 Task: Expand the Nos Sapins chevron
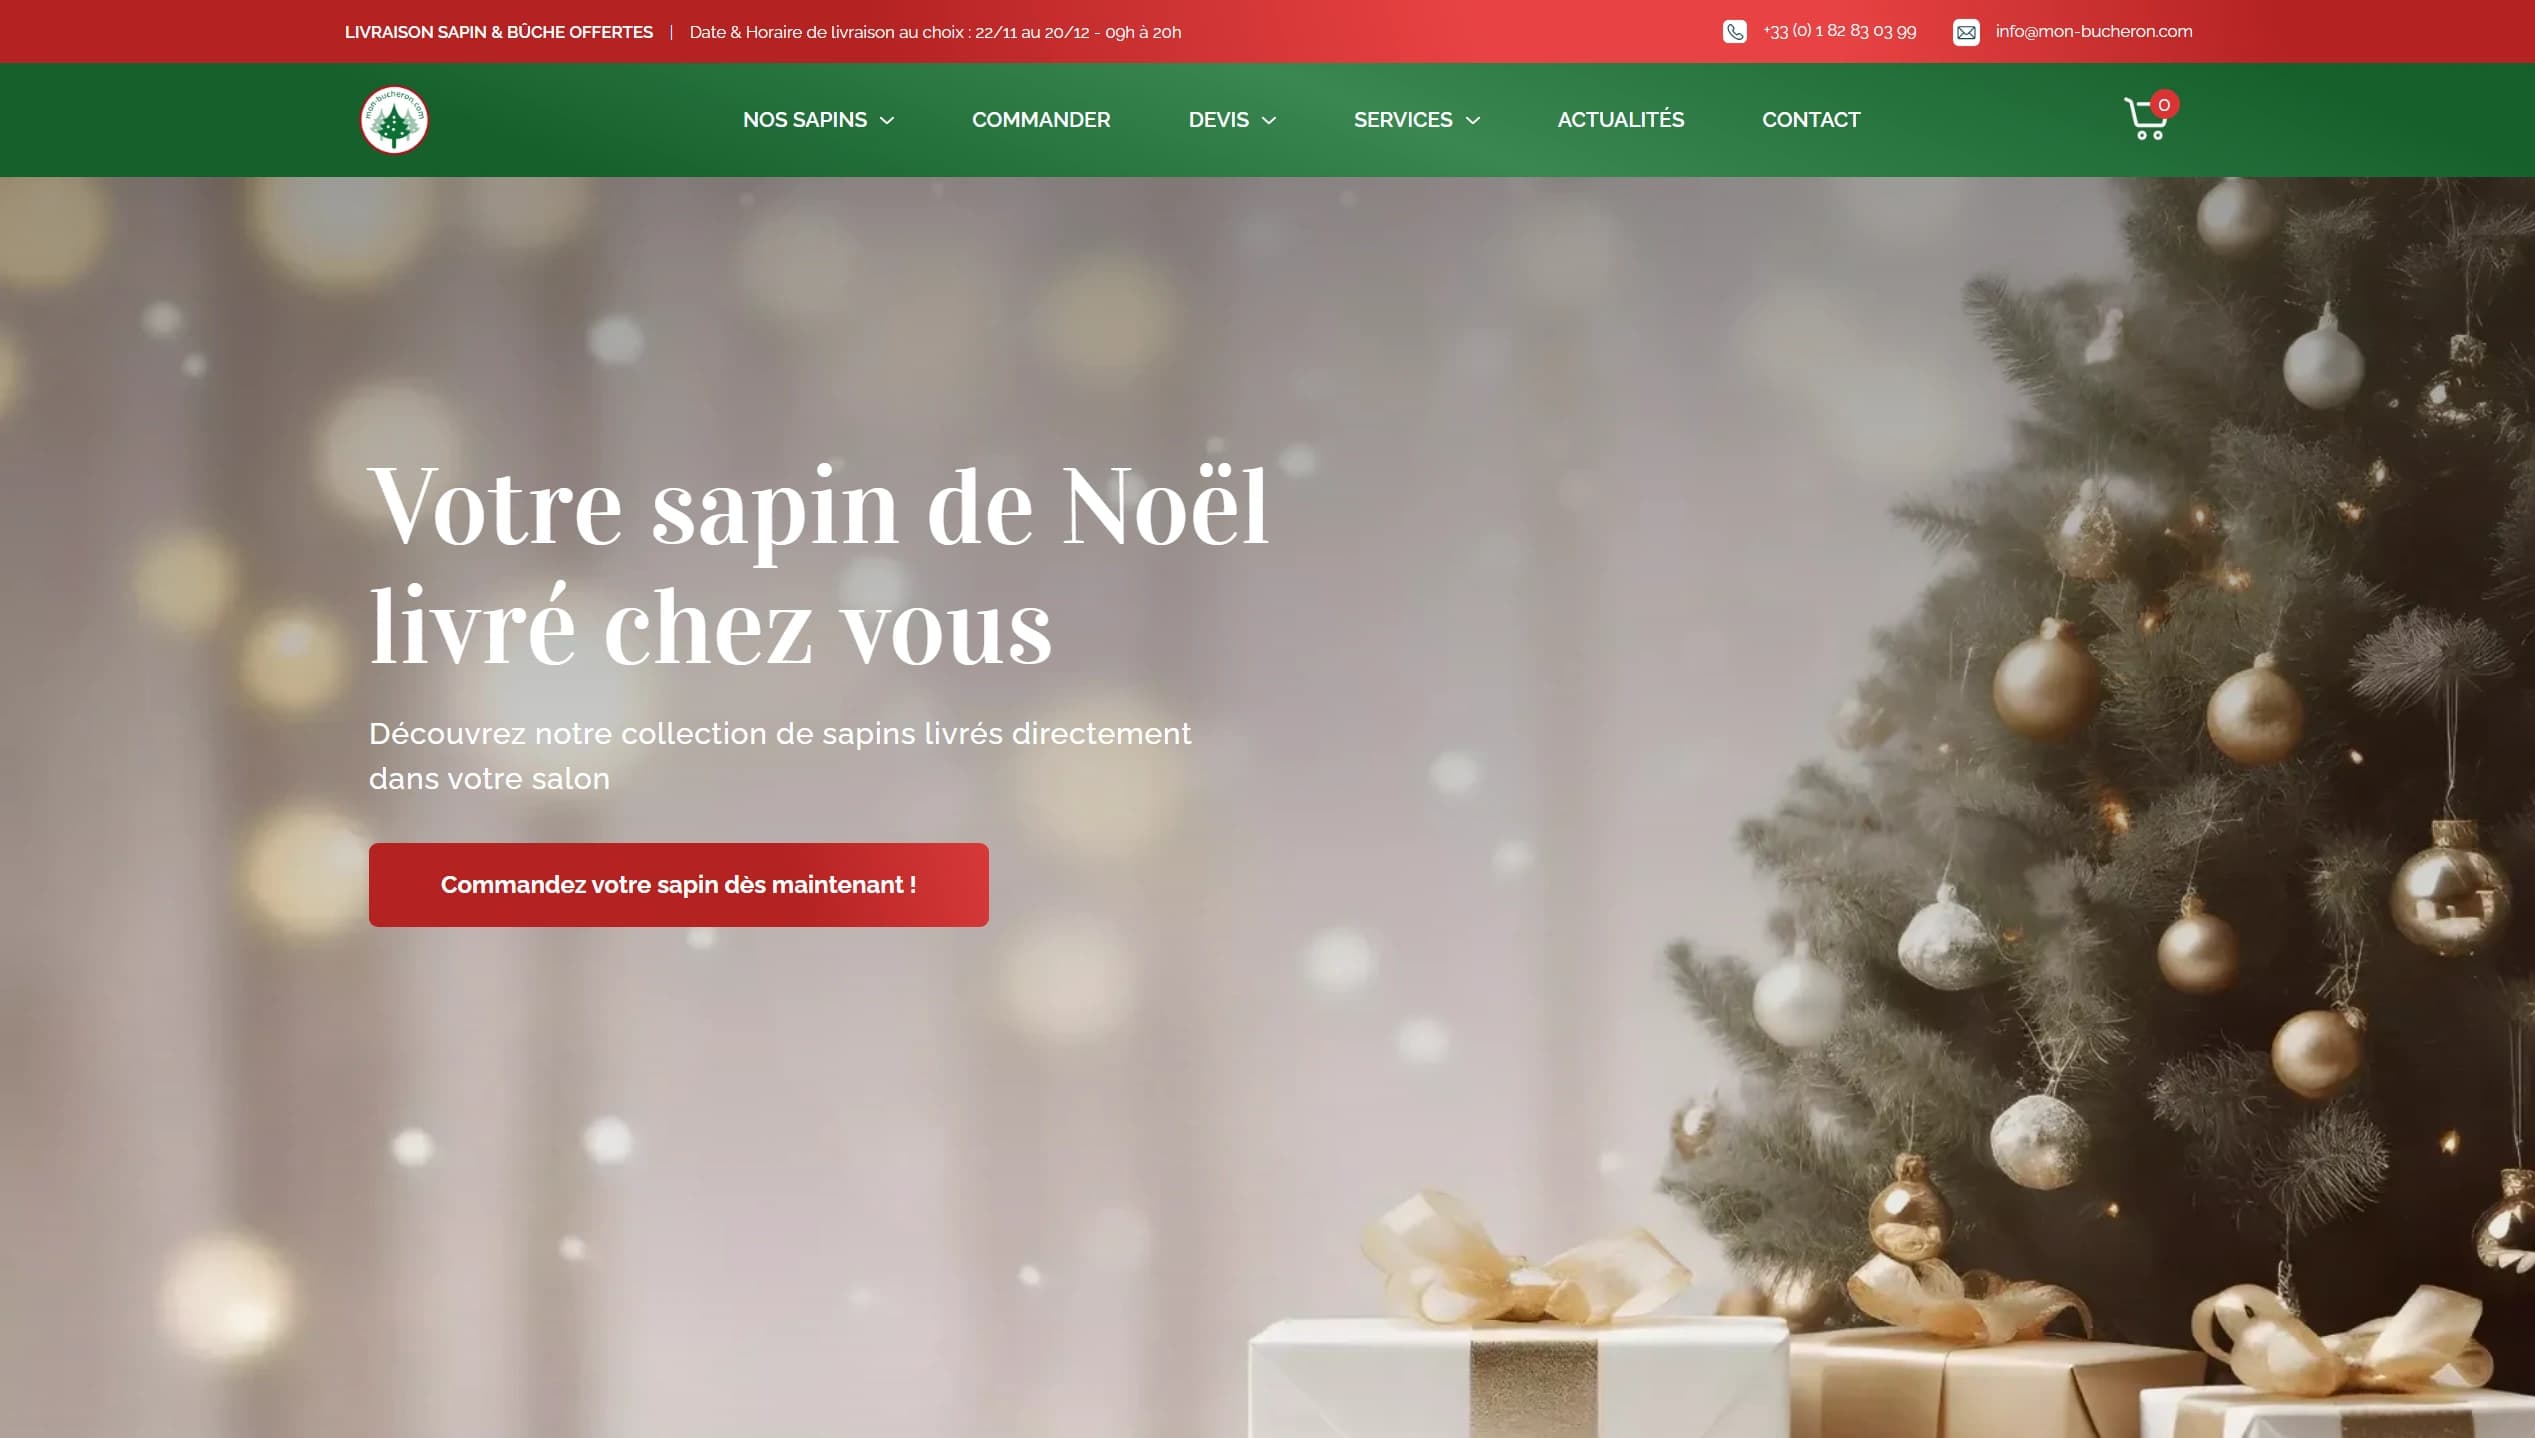tap(887, 121)
